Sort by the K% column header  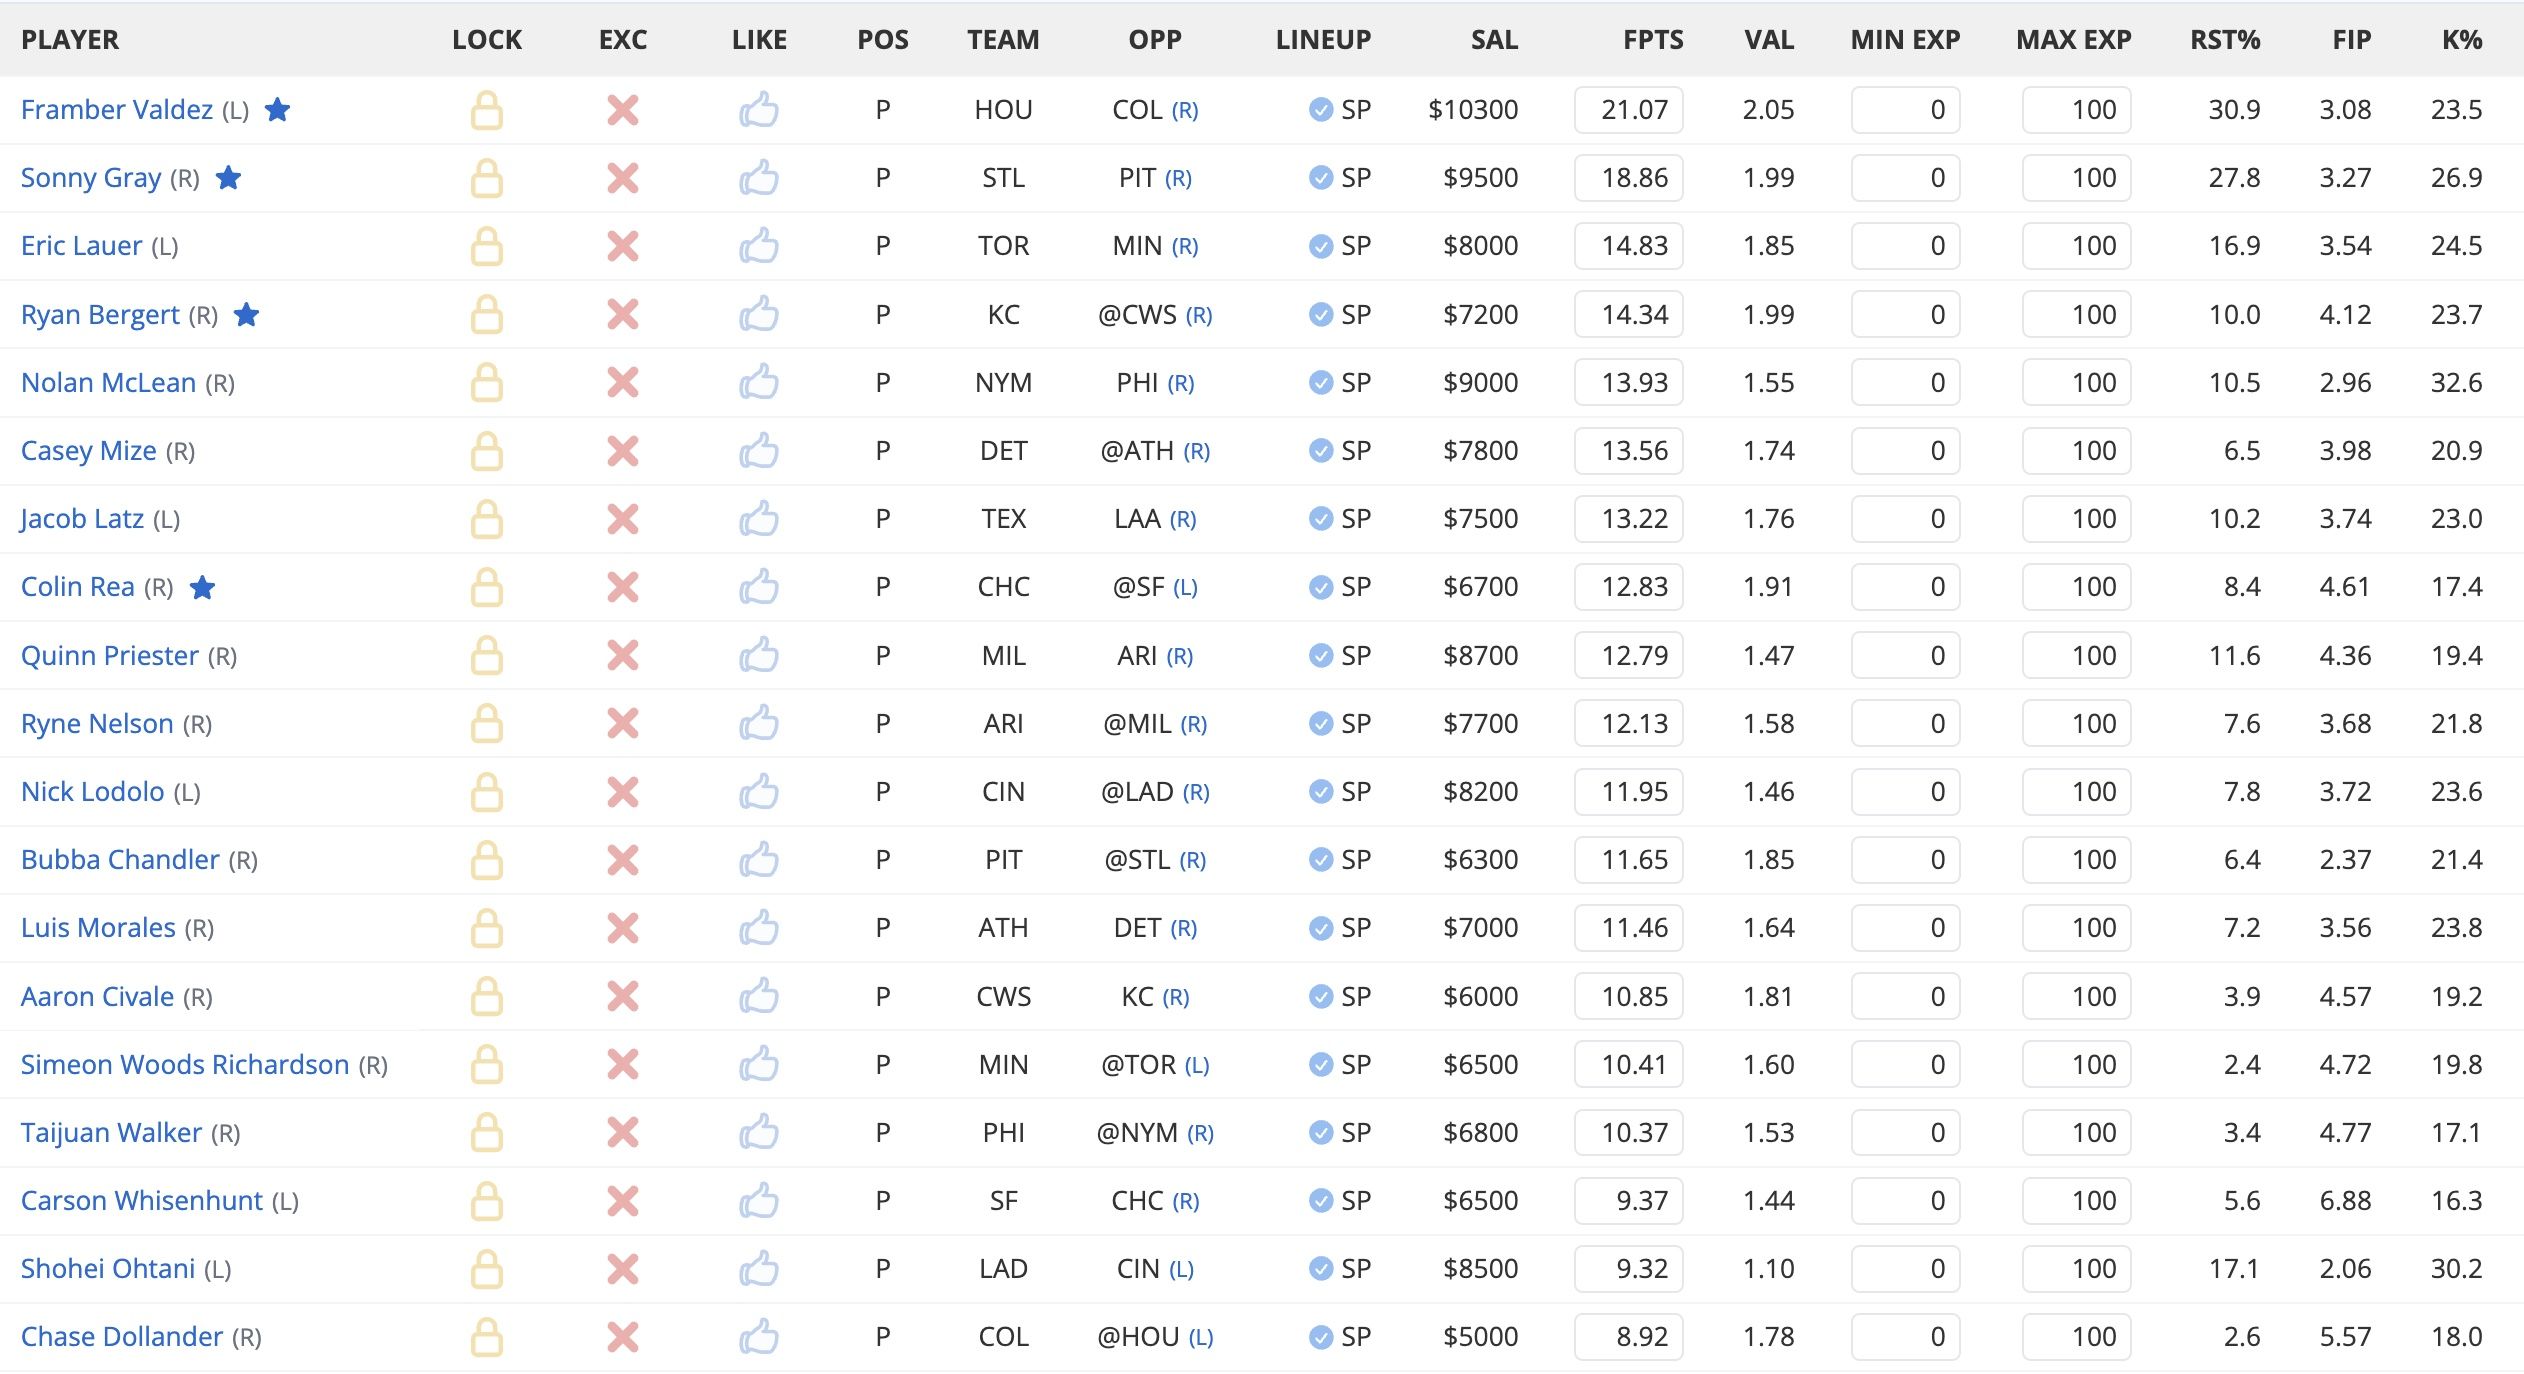tap(2462, 40)
